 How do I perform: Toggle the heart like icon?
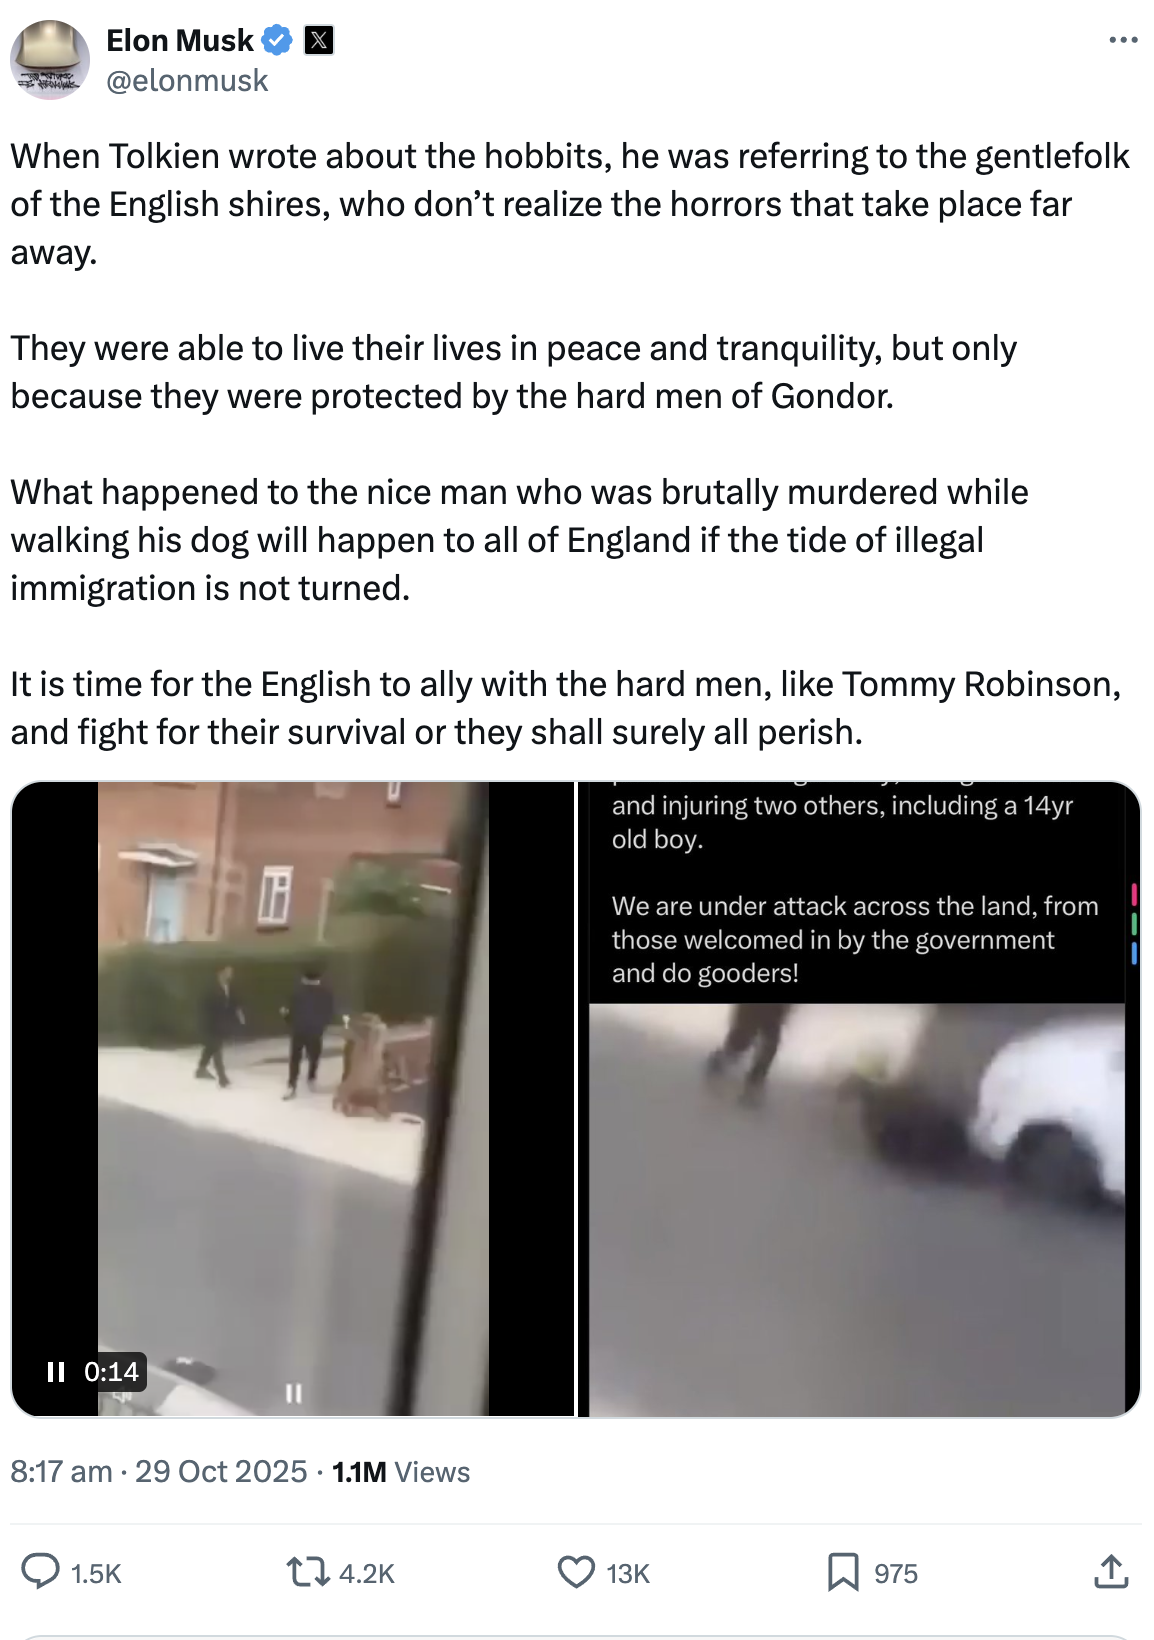(x=576, y=1572)
